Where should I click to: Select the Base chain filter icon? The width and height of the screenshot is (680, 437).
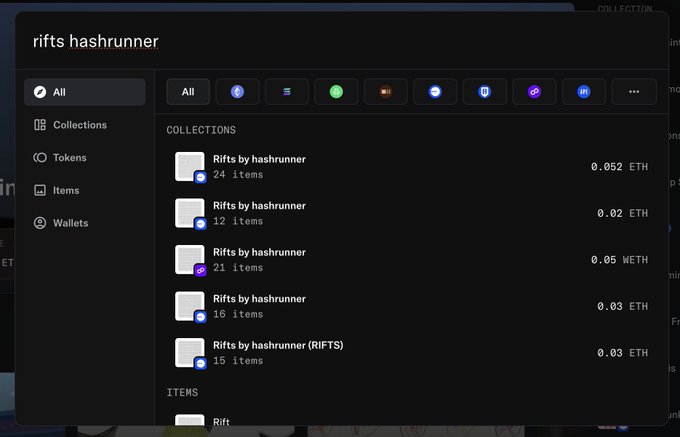coord(435,91)
